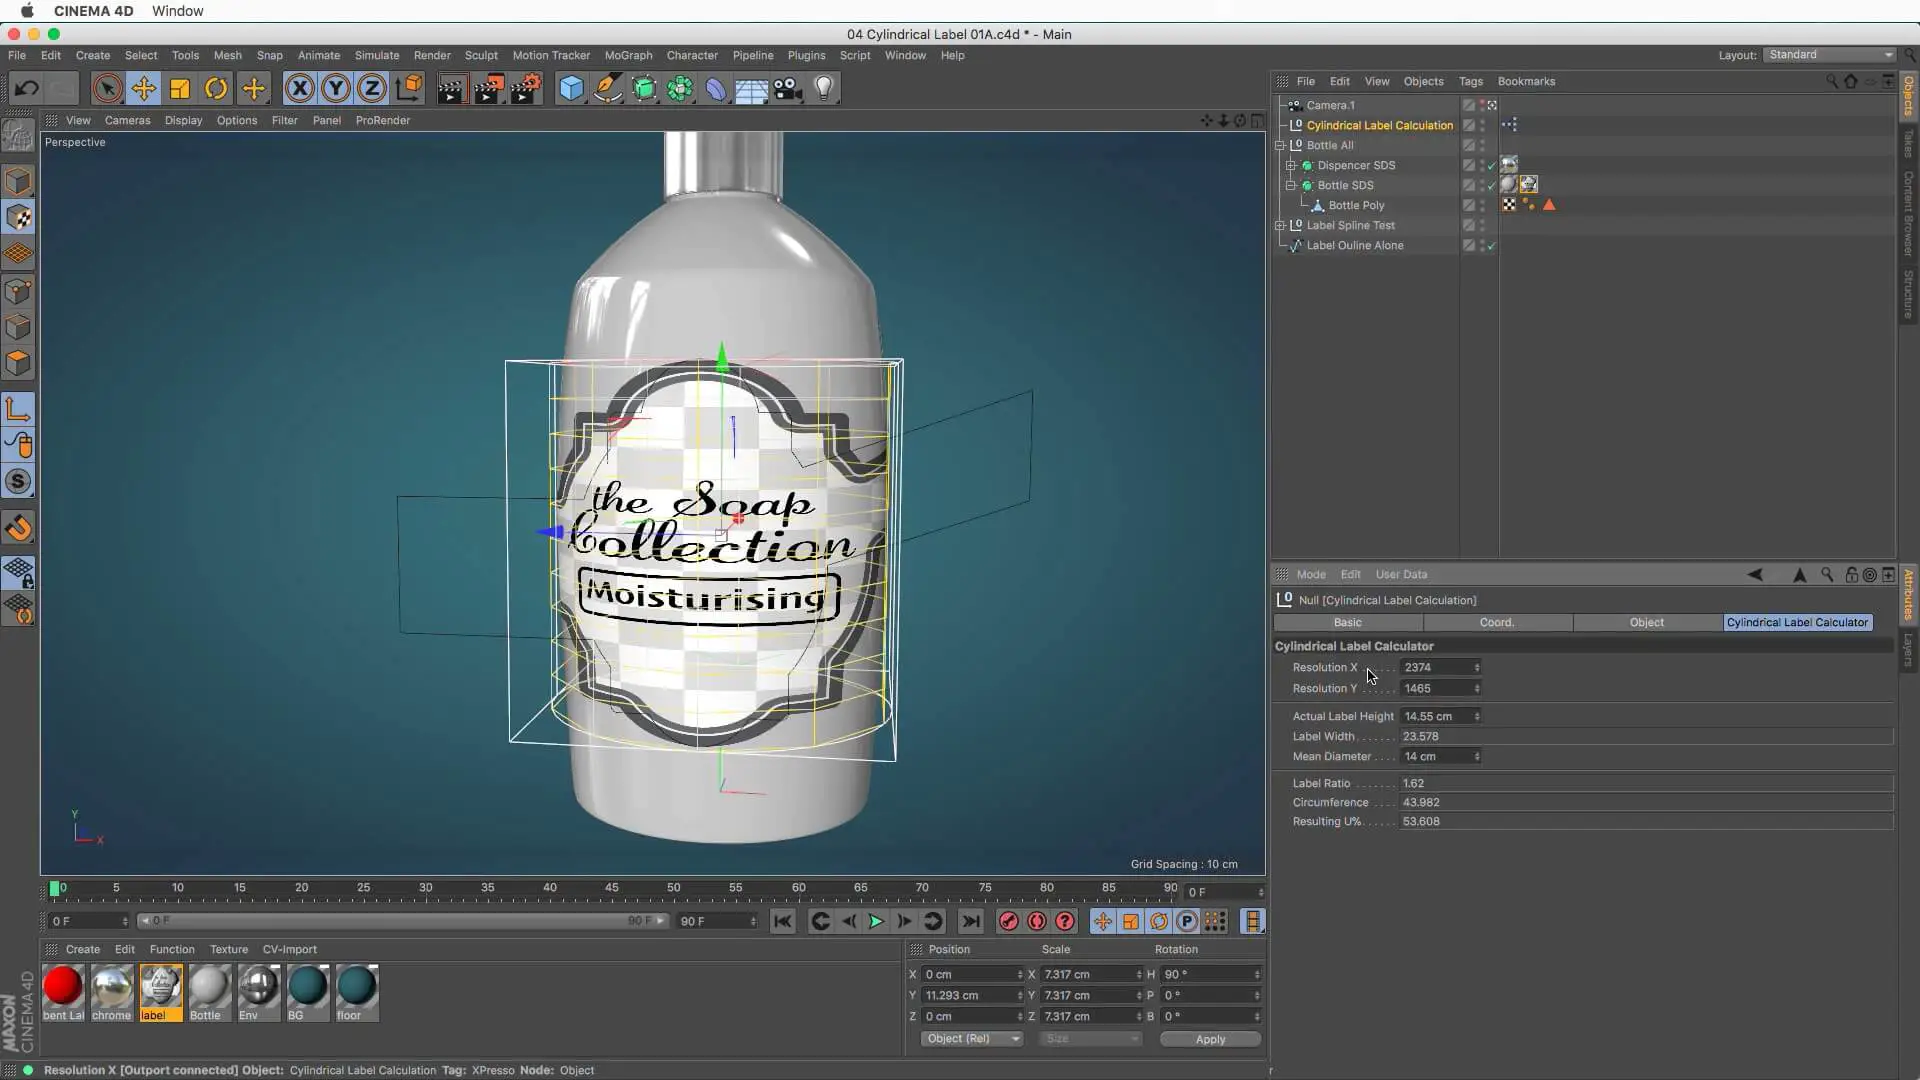The height and width of the screenshot is (1080, 1920).
Task: Add a Floor environment object
Action: [x=752, y=88]
